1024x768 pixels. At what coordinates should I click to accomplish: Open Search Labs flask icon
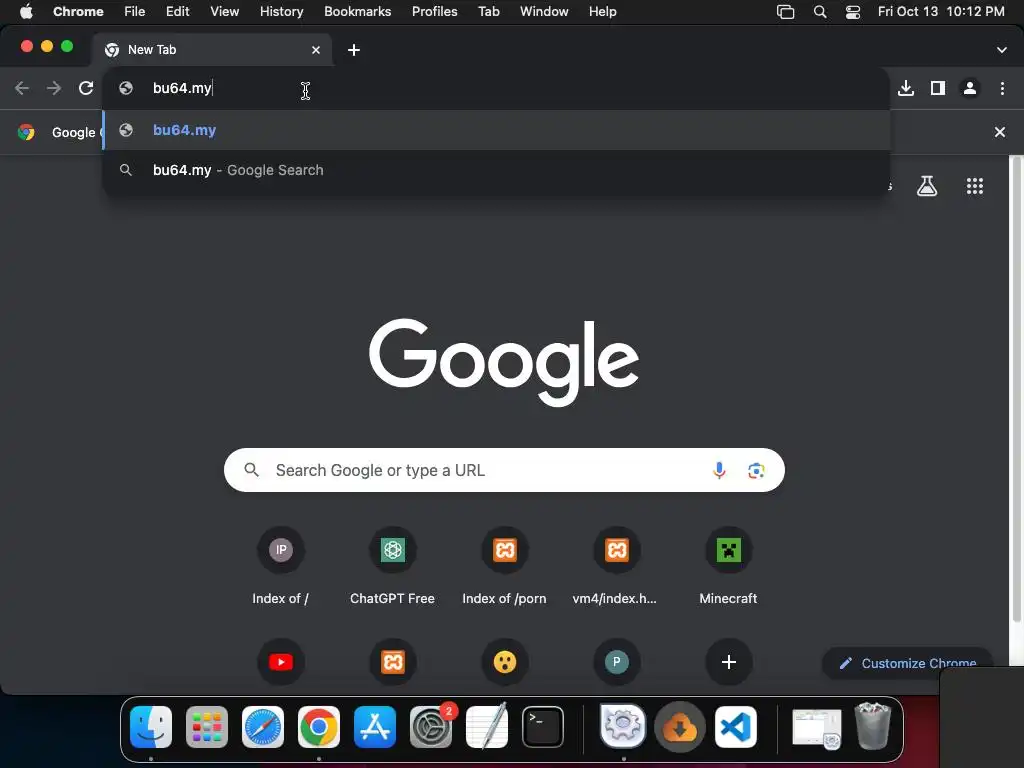click(927, 186)
